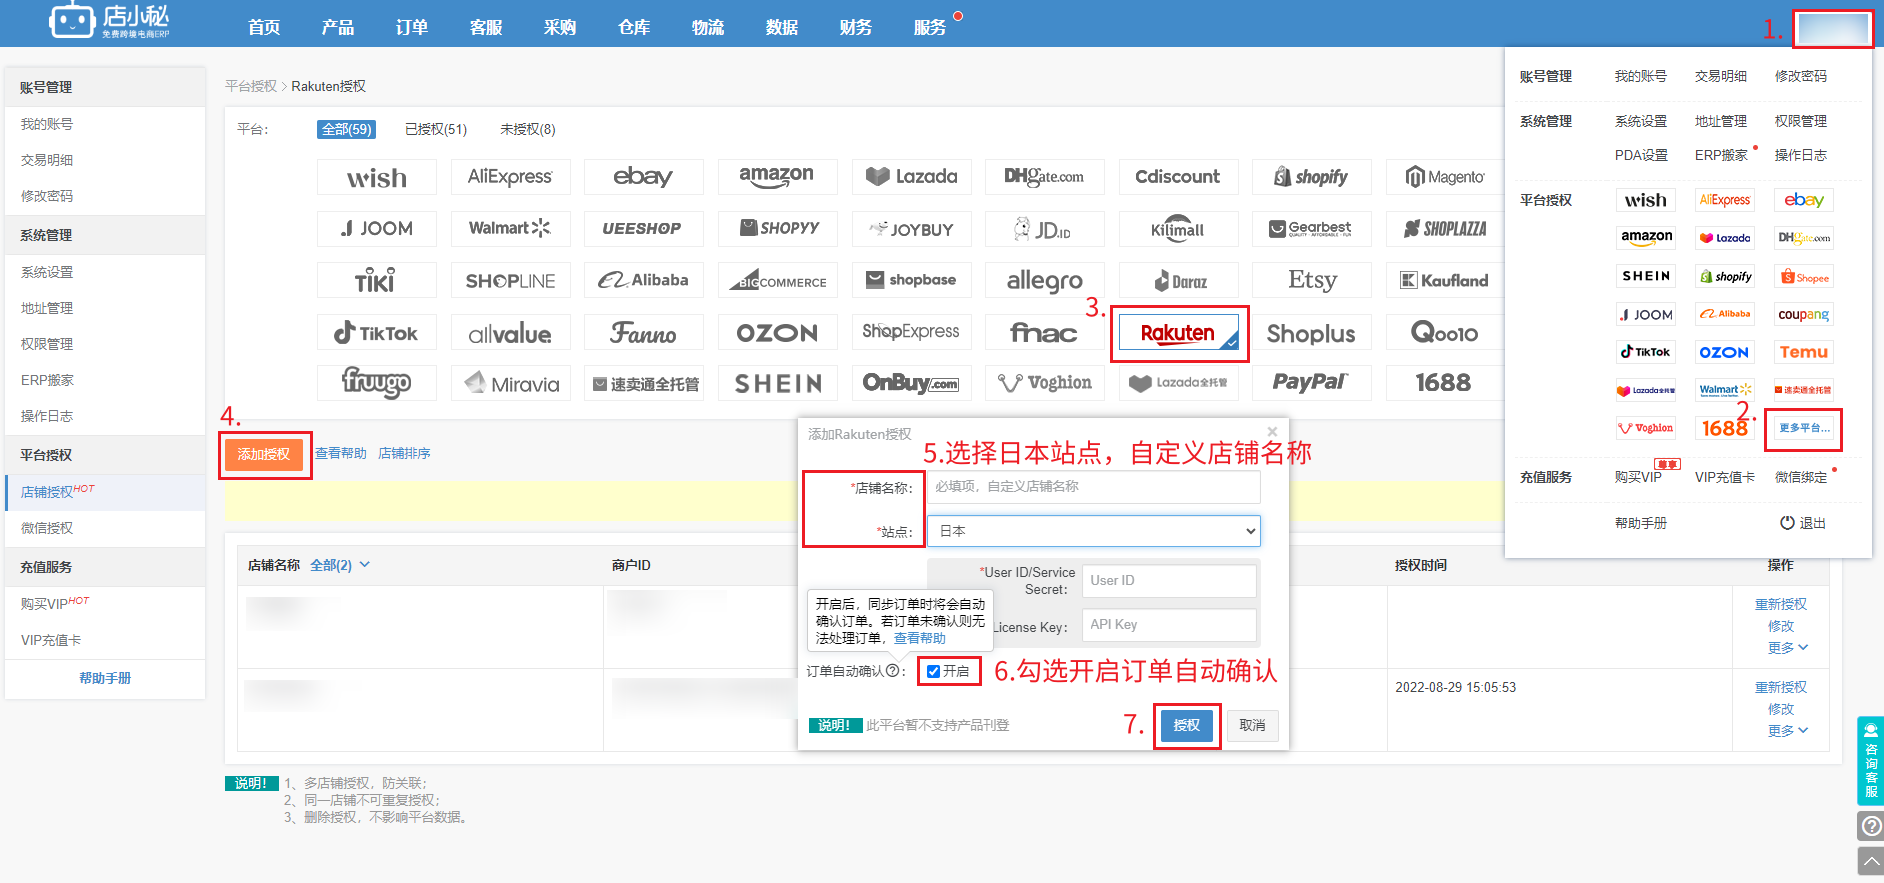Open the user account menu at top right
This screenshot has width=1884, height=883.
pos(1832,29)
